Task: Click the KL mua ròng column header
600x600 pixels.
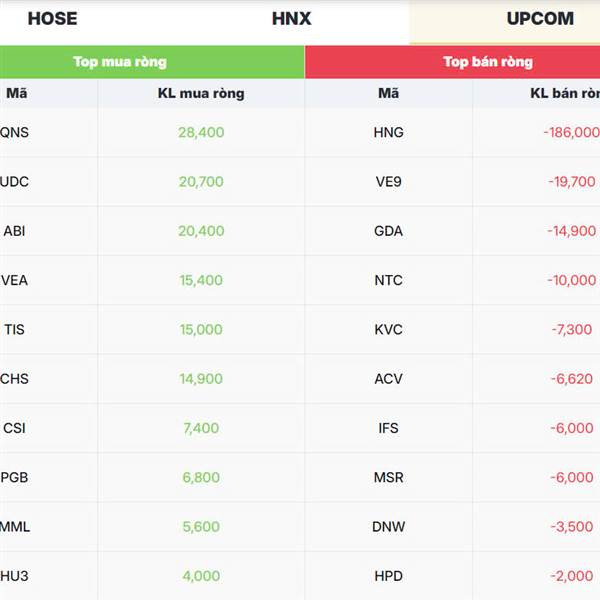Action: pyautogui.click(x=201, y=93)
